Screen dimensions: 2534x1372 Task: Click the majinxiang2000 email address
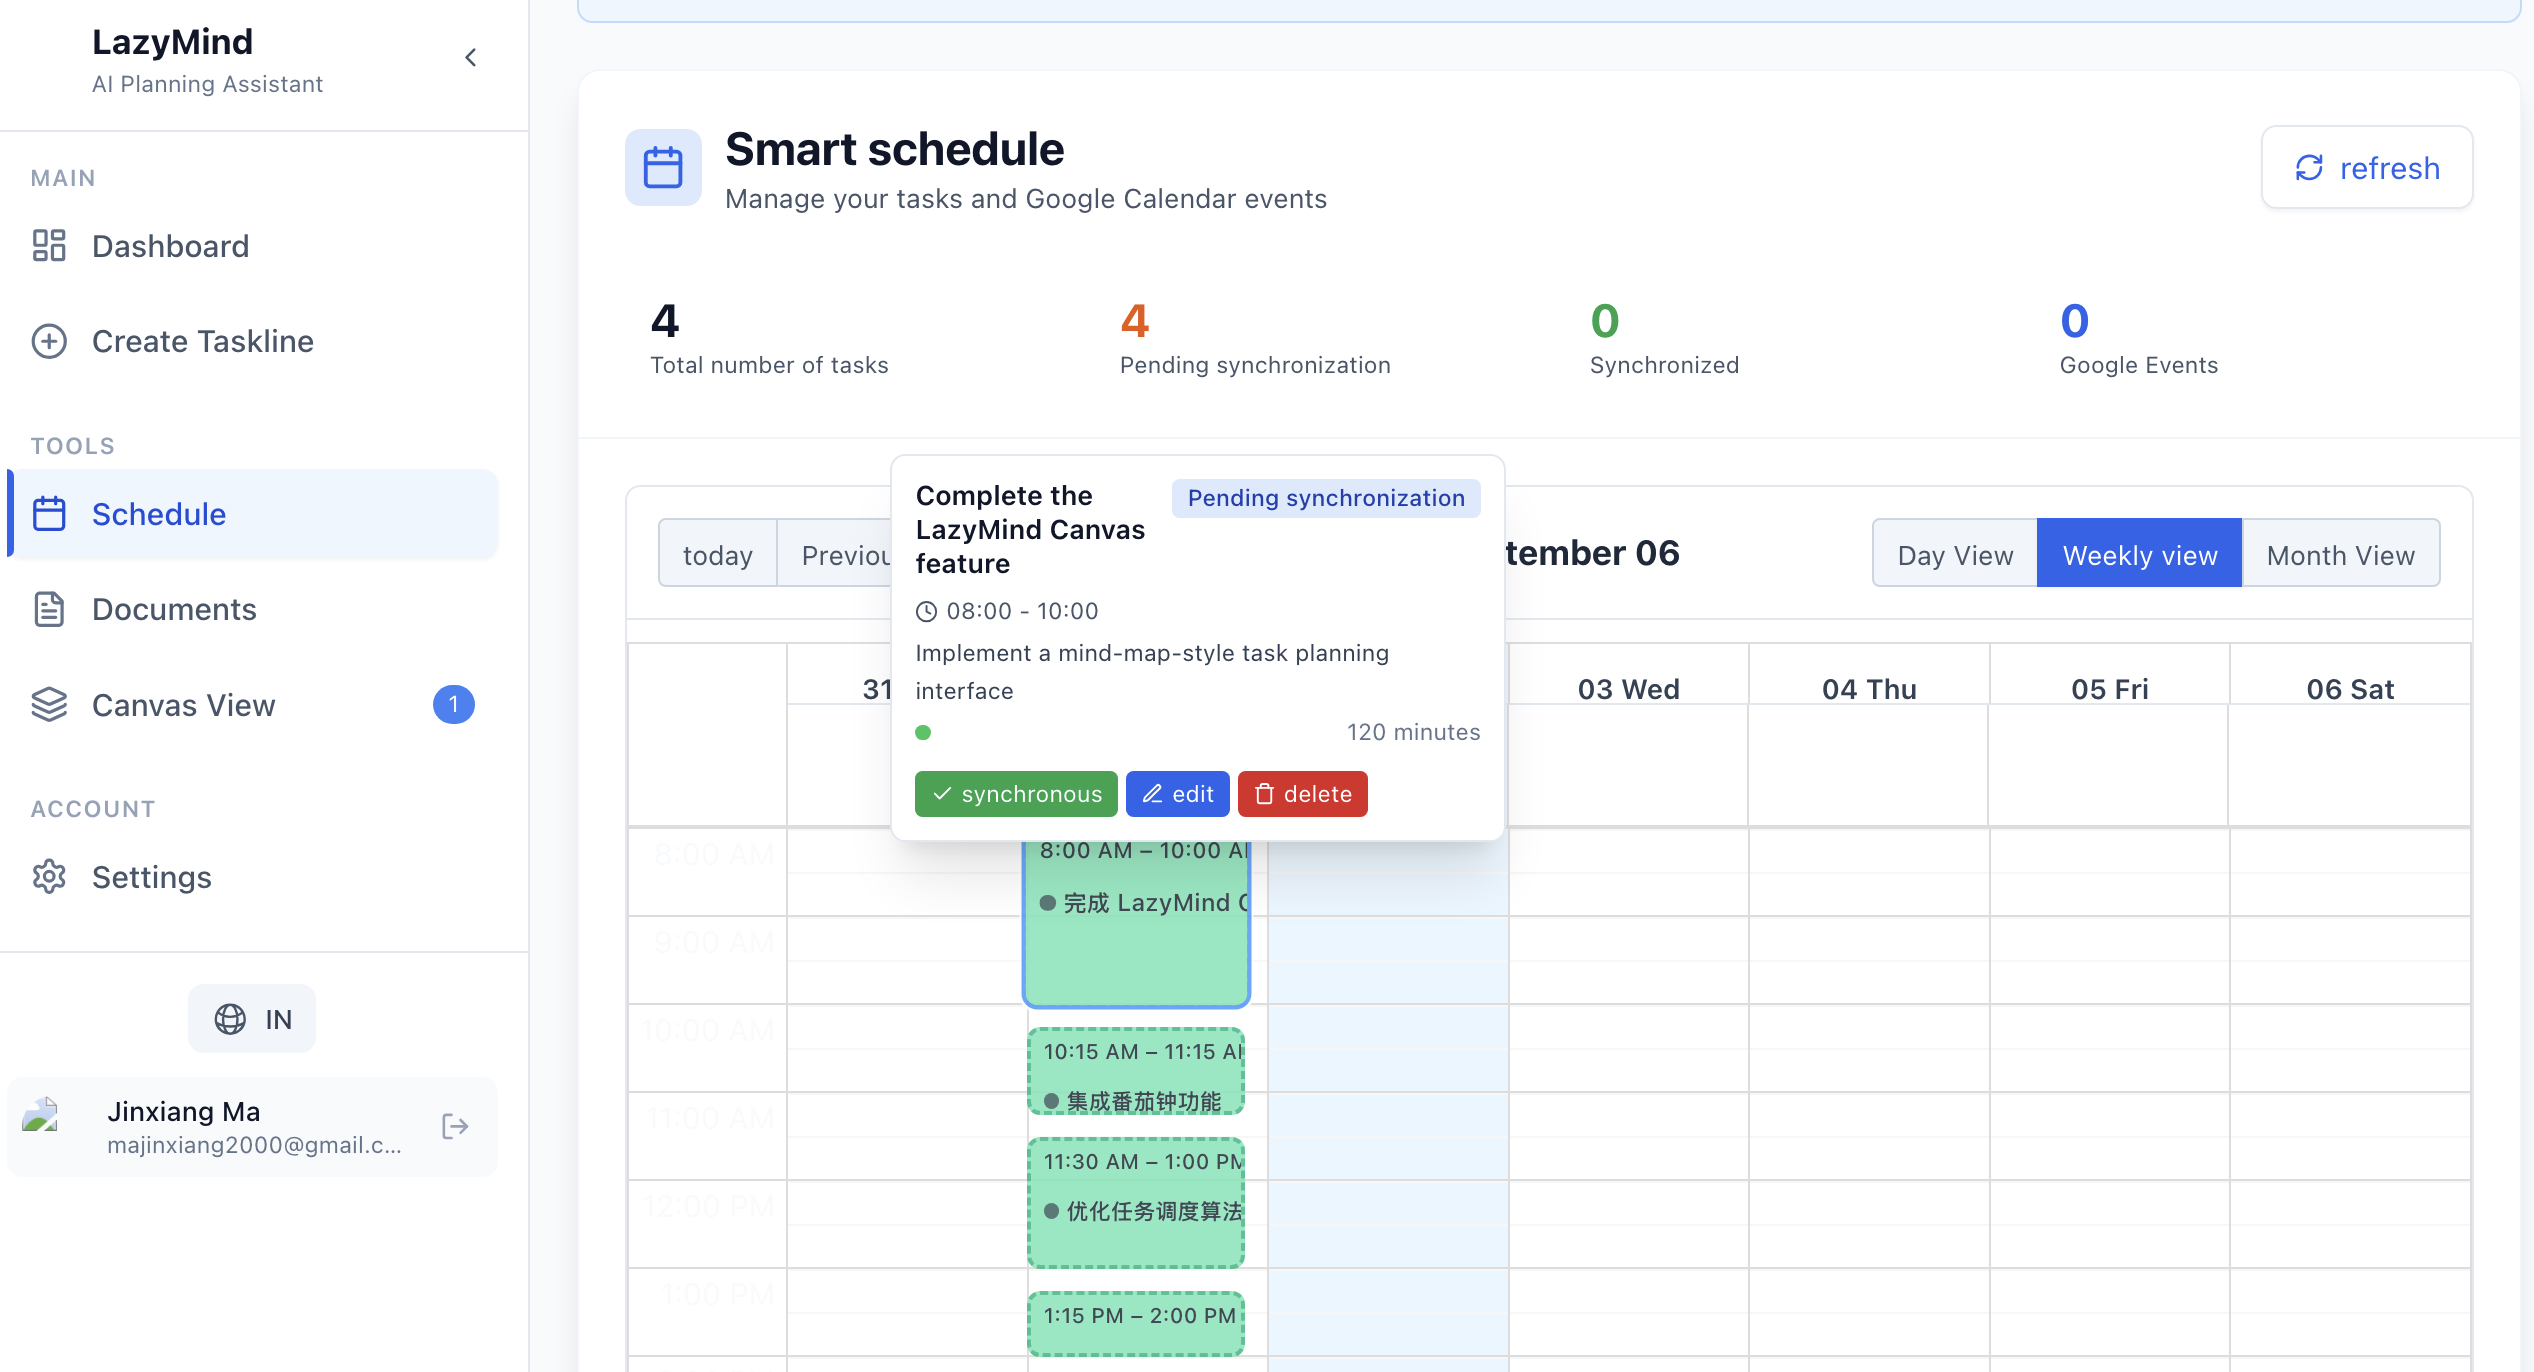[x=254, y=1145]
